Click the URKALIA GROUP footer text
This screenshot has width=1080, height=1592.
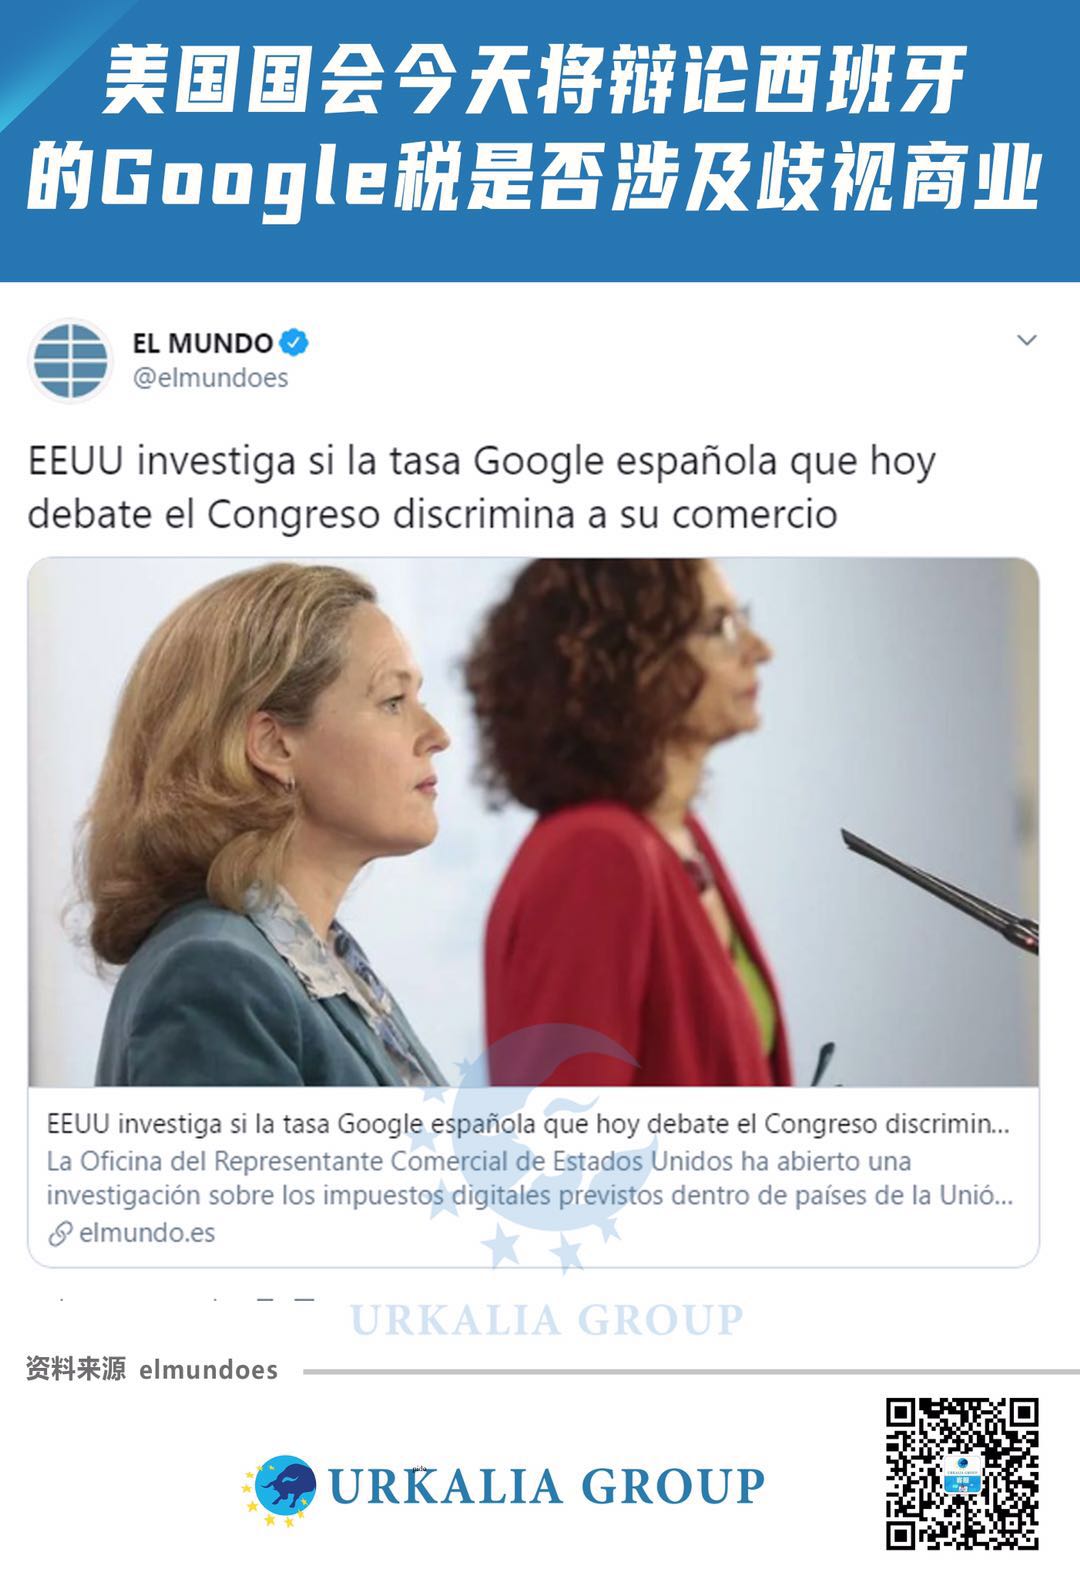(546, 1486)
